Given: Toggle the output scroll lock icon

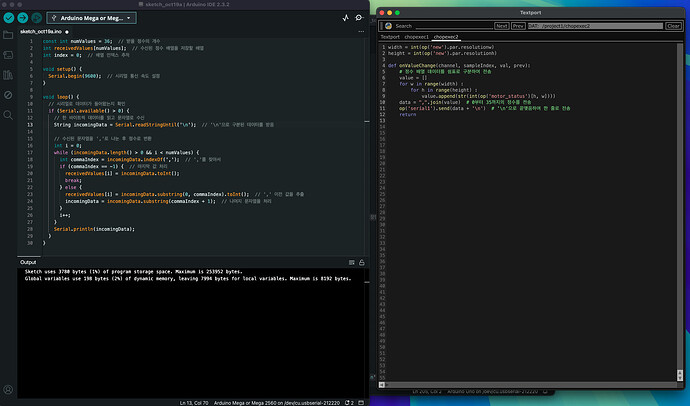Looking at the screenshot, I should 362,263.
